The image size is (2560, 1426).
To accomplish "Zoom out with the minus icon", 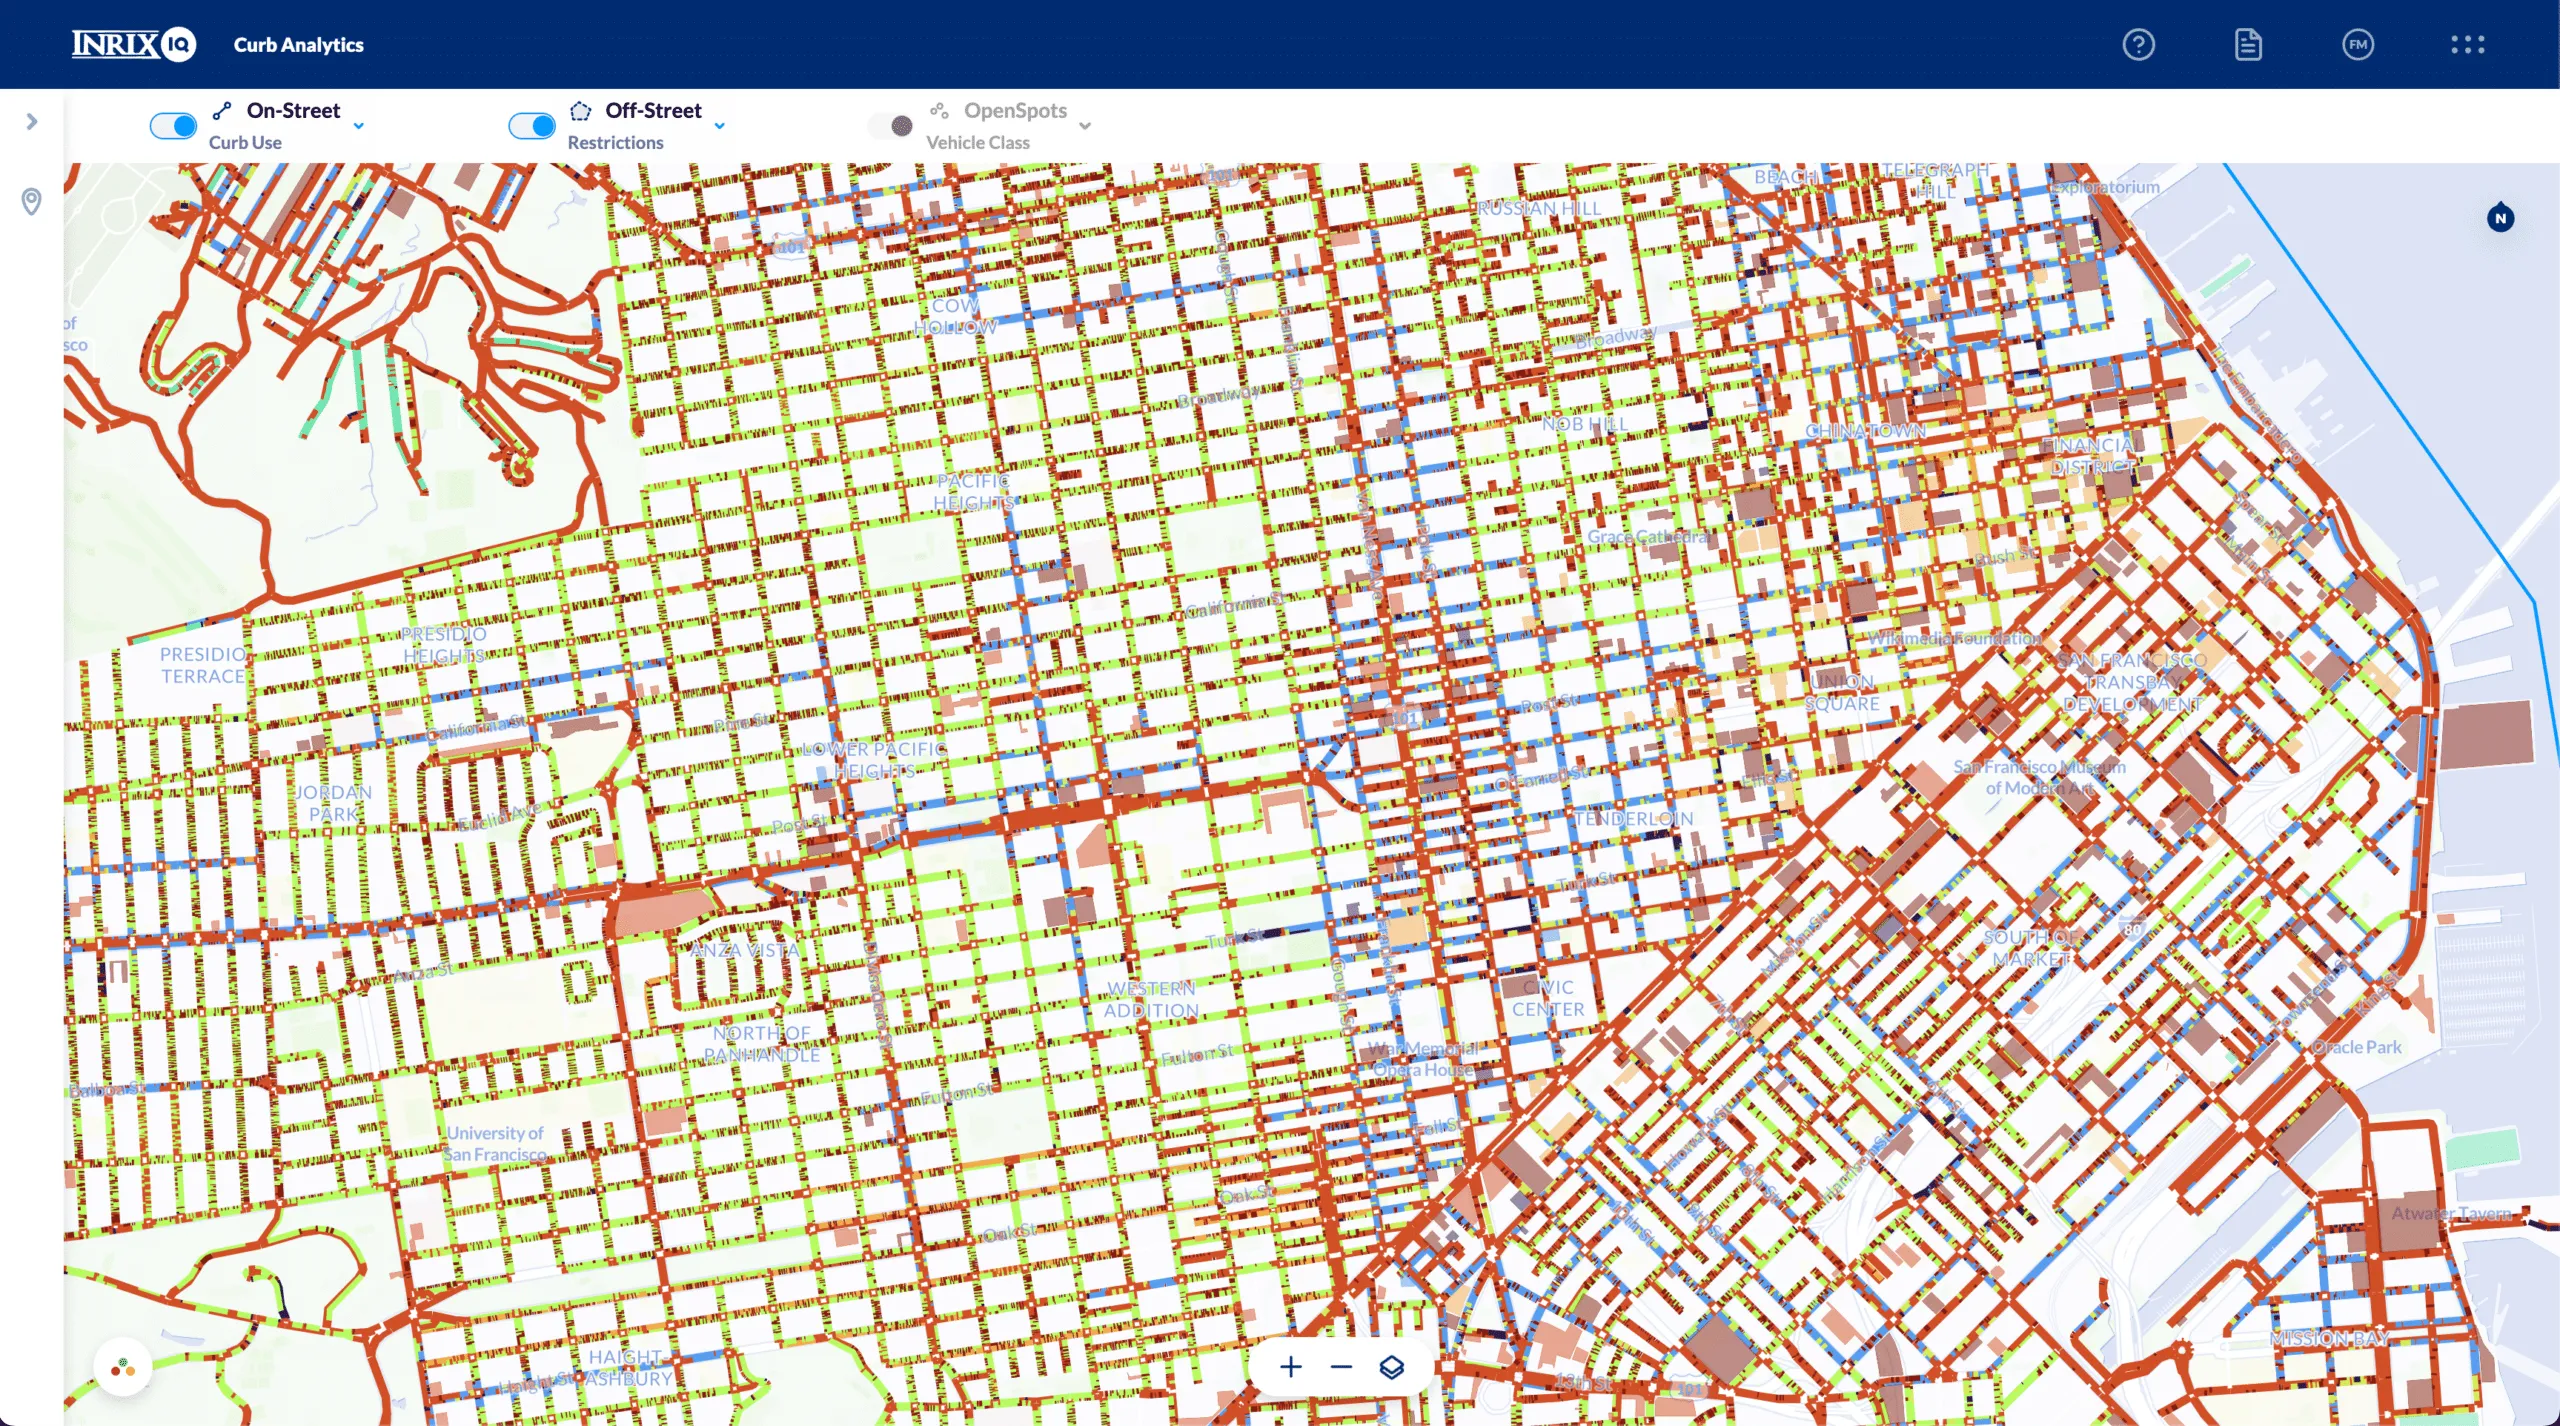I will coord(1341,1367).
